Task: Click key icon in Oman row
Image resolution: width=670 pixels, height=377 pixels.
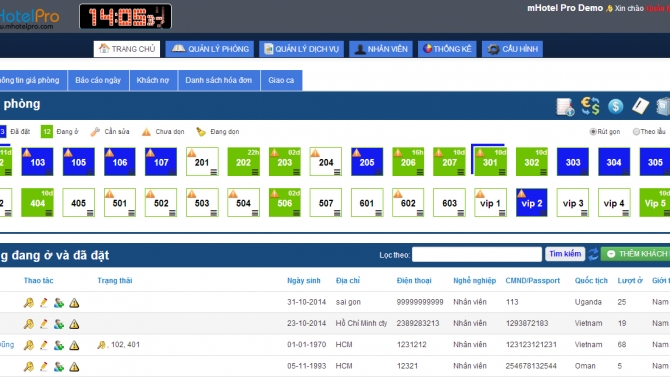Action: click(x=29, y=366)
